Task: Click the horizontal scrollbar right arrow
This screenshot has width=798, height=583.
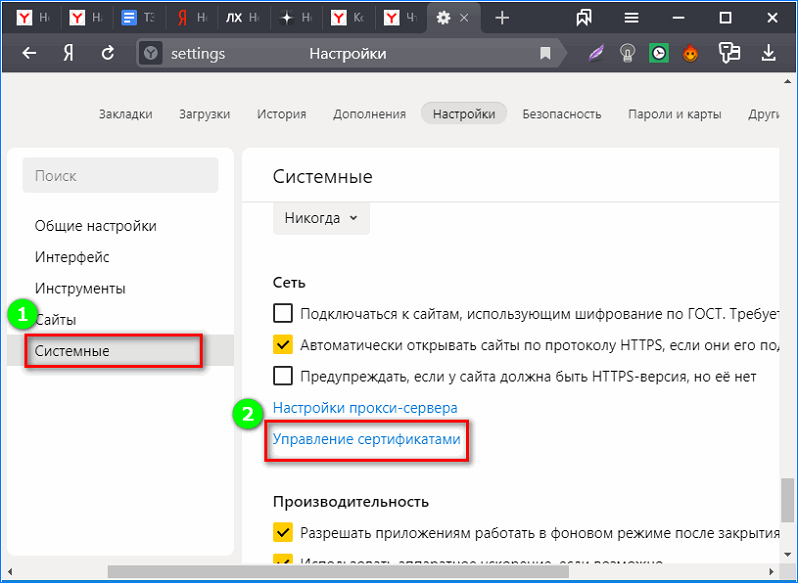Action: point(771,571)
